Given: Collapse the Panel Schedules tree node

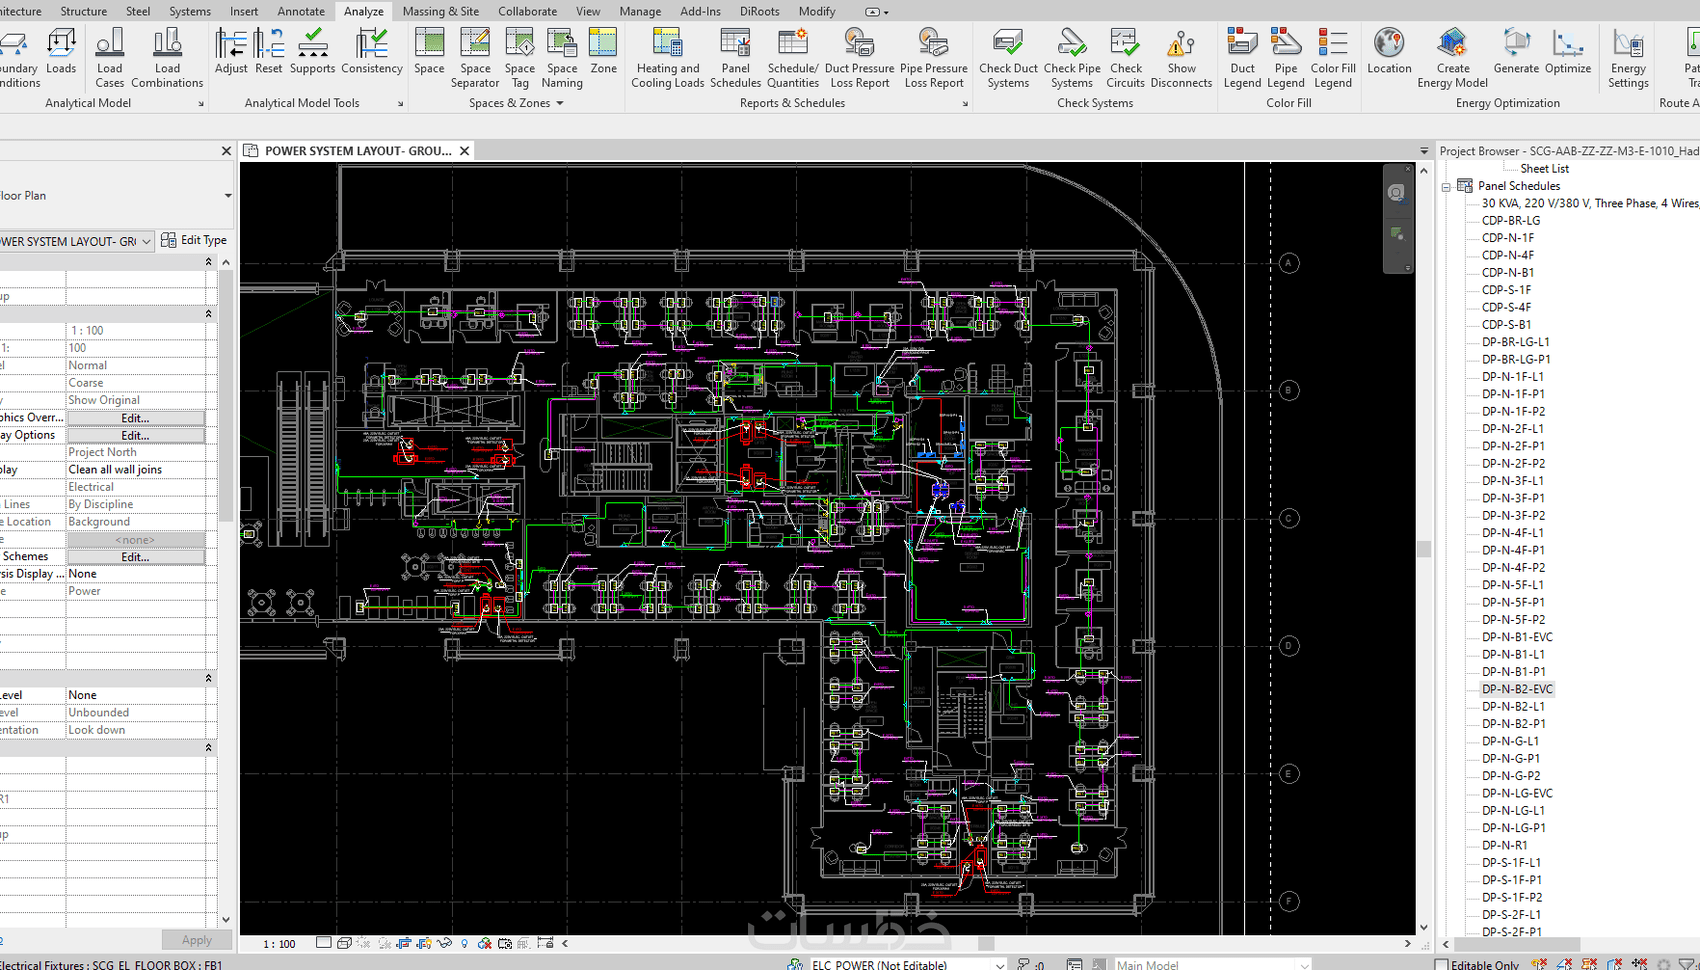Looking at the screenshot, I should [x=1446, y=187].
